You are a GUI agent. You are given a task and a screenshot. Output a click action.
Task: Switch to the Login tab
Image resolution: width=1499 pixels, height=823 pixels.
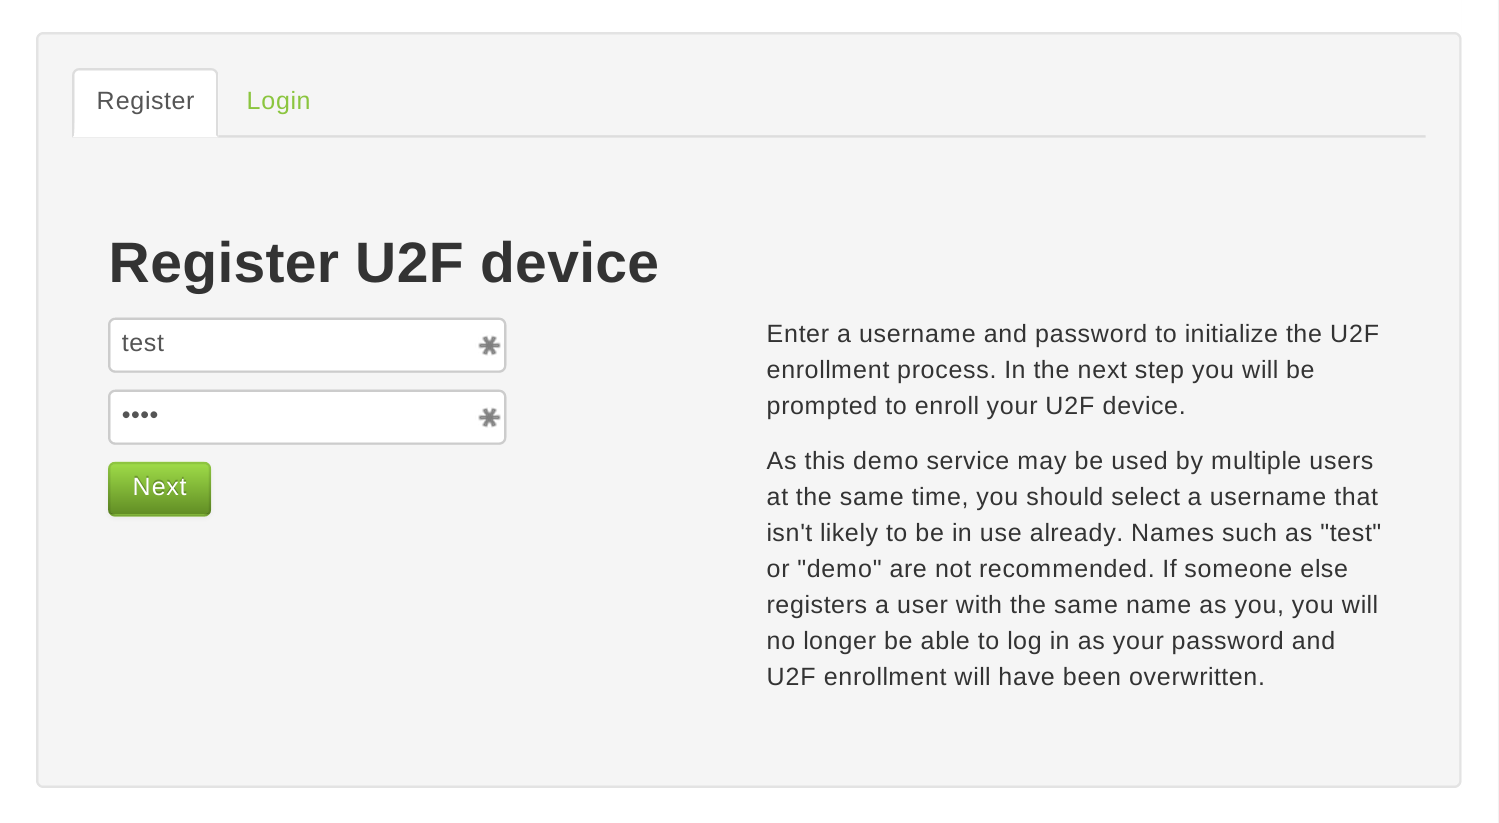pos(278,101)
